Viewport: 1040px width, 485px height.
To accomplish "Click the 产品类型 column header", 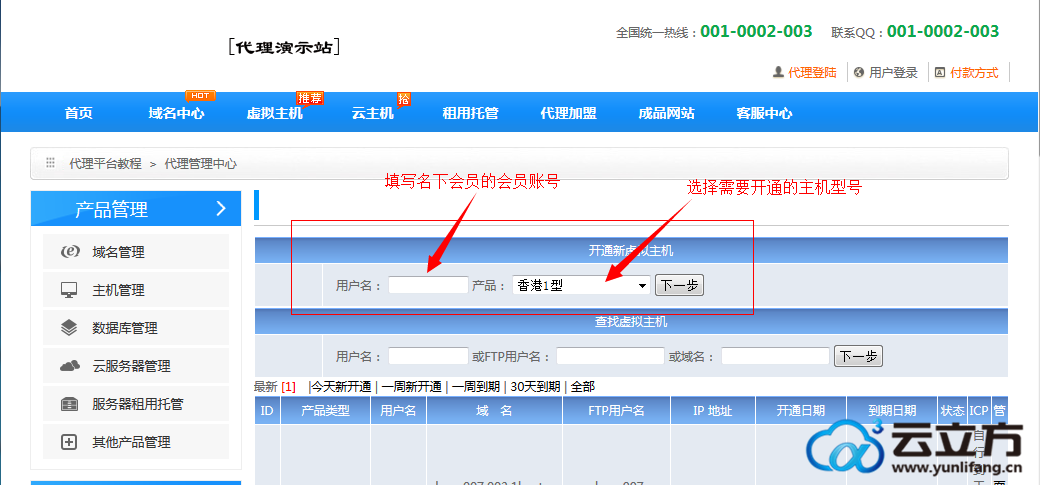I will [326, 411].
